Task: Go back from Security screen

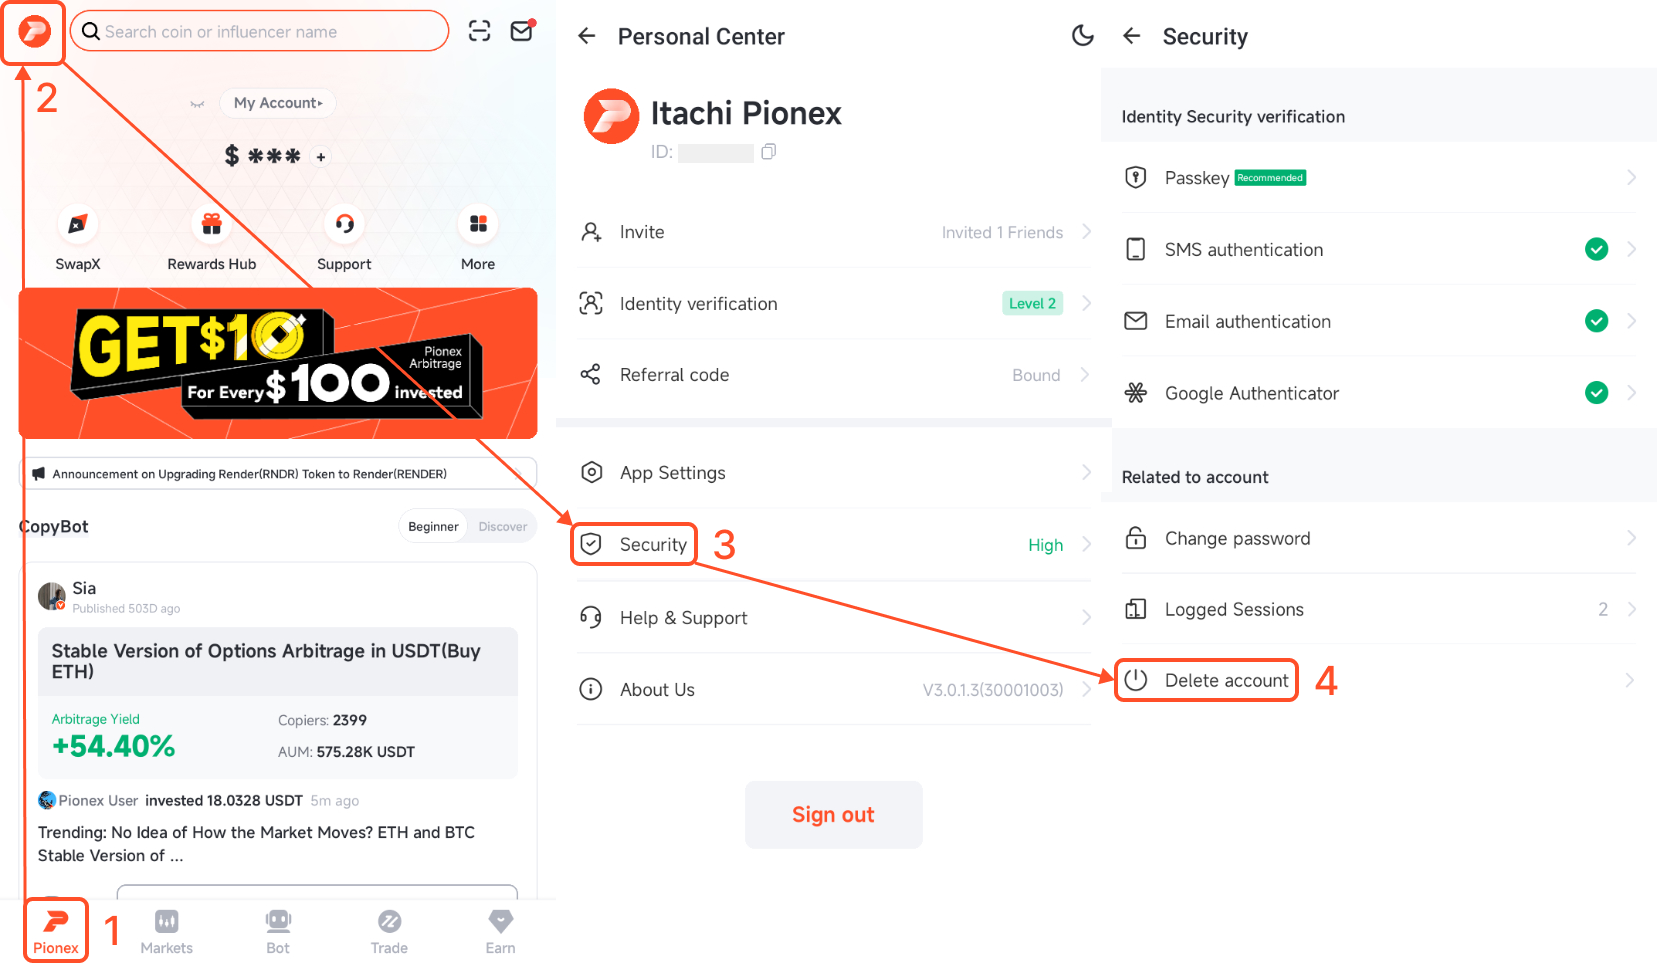Action: click(x=1132, y=36)
